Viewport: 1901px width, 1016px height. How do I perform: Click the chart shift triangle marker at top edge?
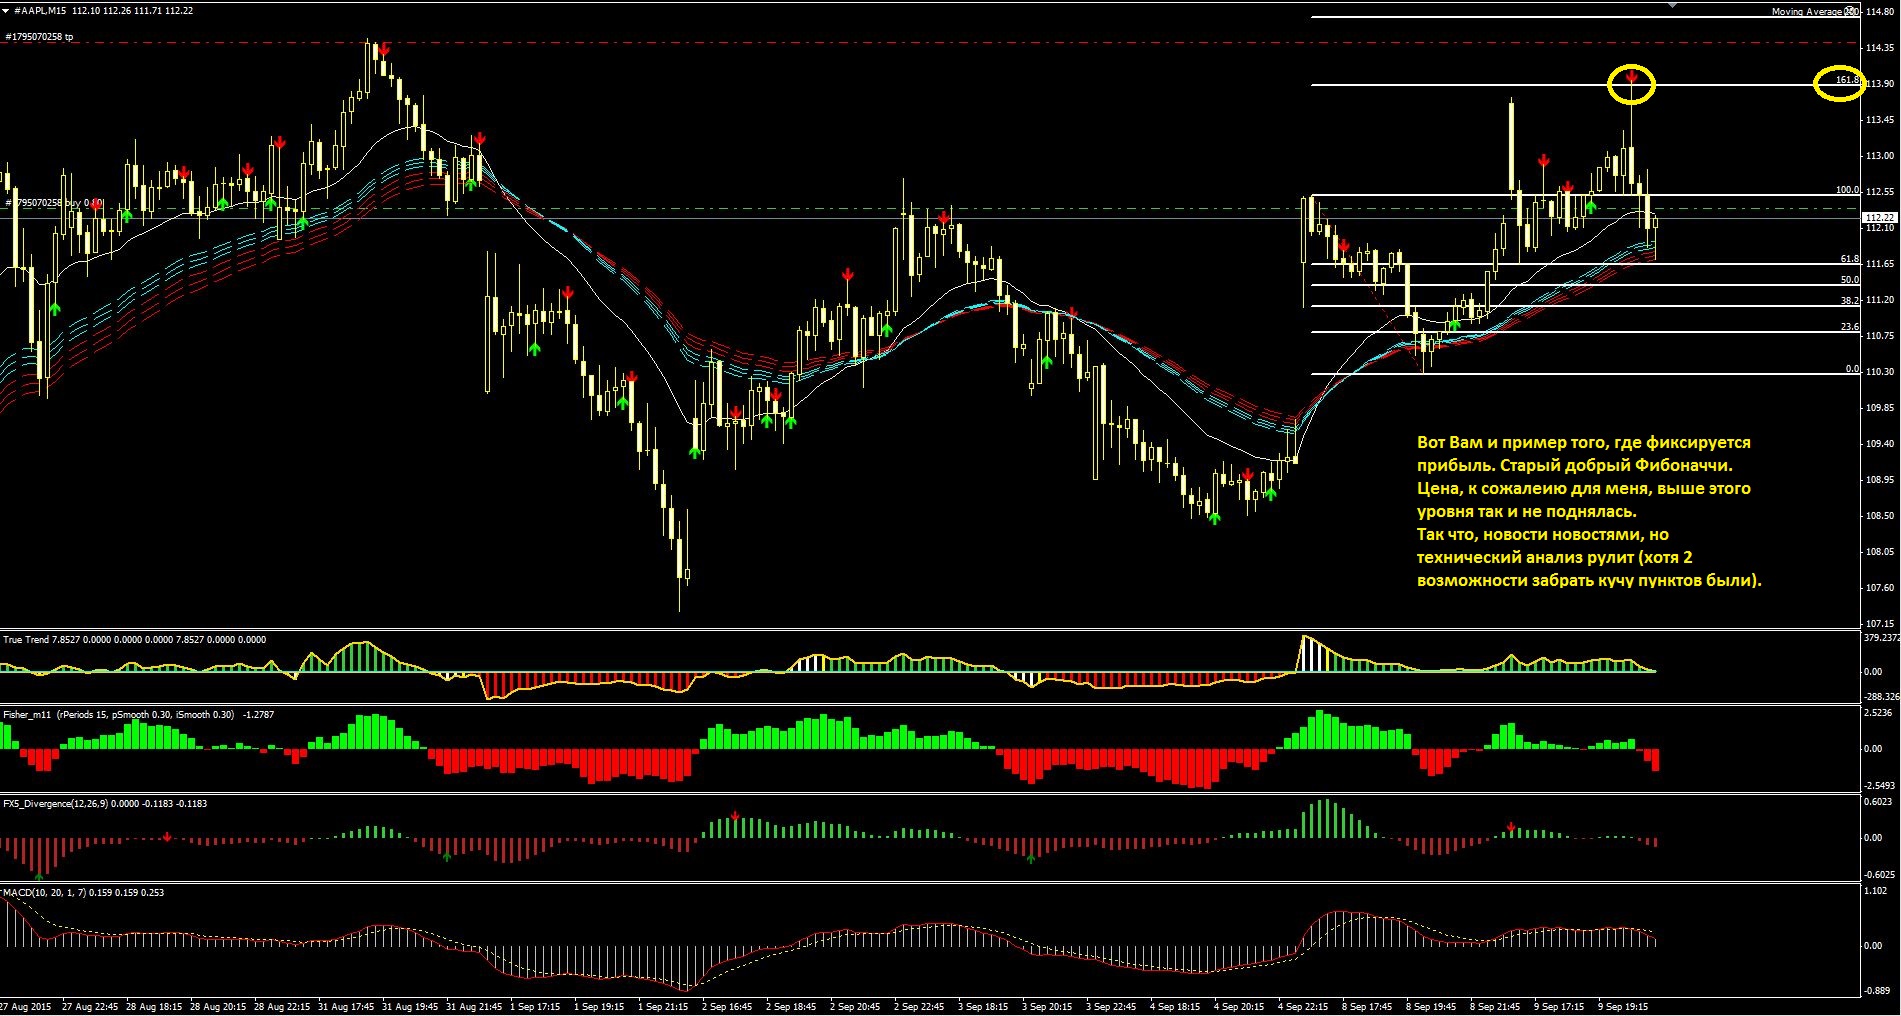1673,5
